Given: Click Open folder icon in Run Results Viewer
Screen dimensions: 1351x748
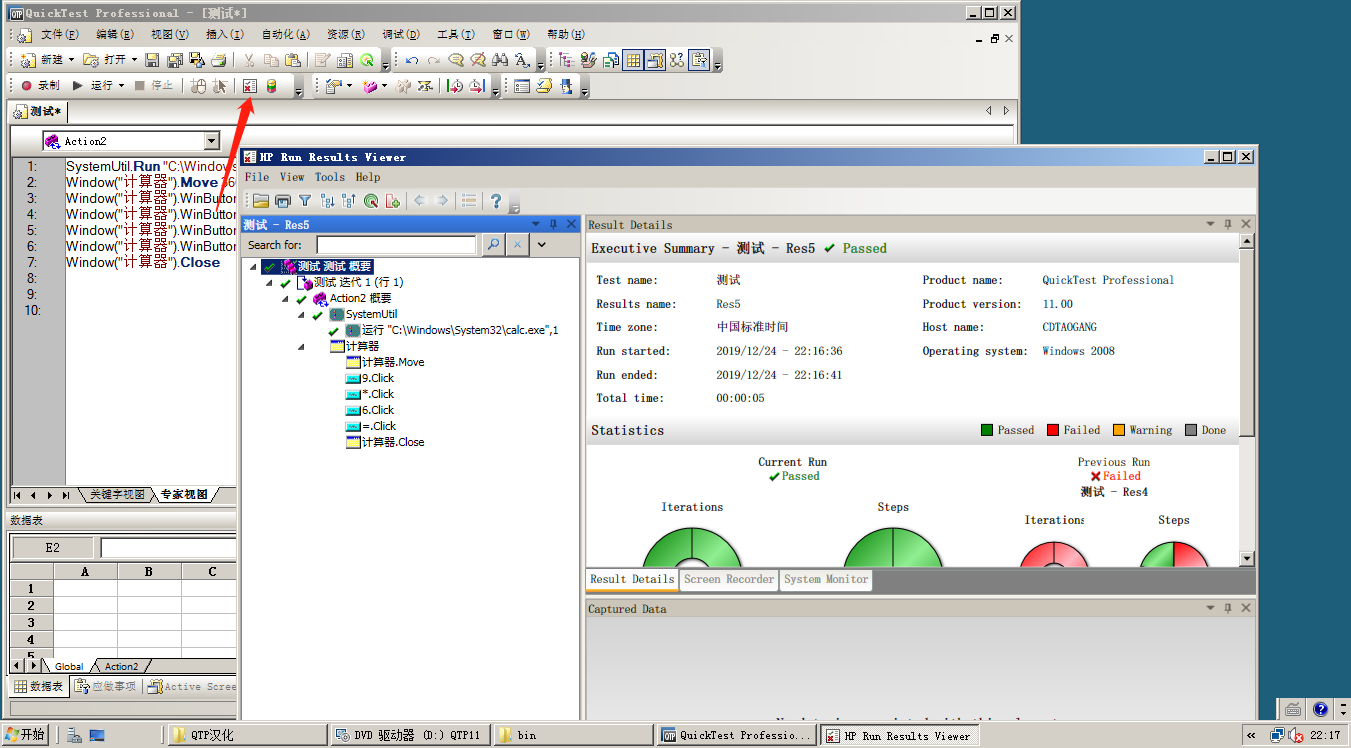Looking at the screenshot, I should tap(261, 201).
